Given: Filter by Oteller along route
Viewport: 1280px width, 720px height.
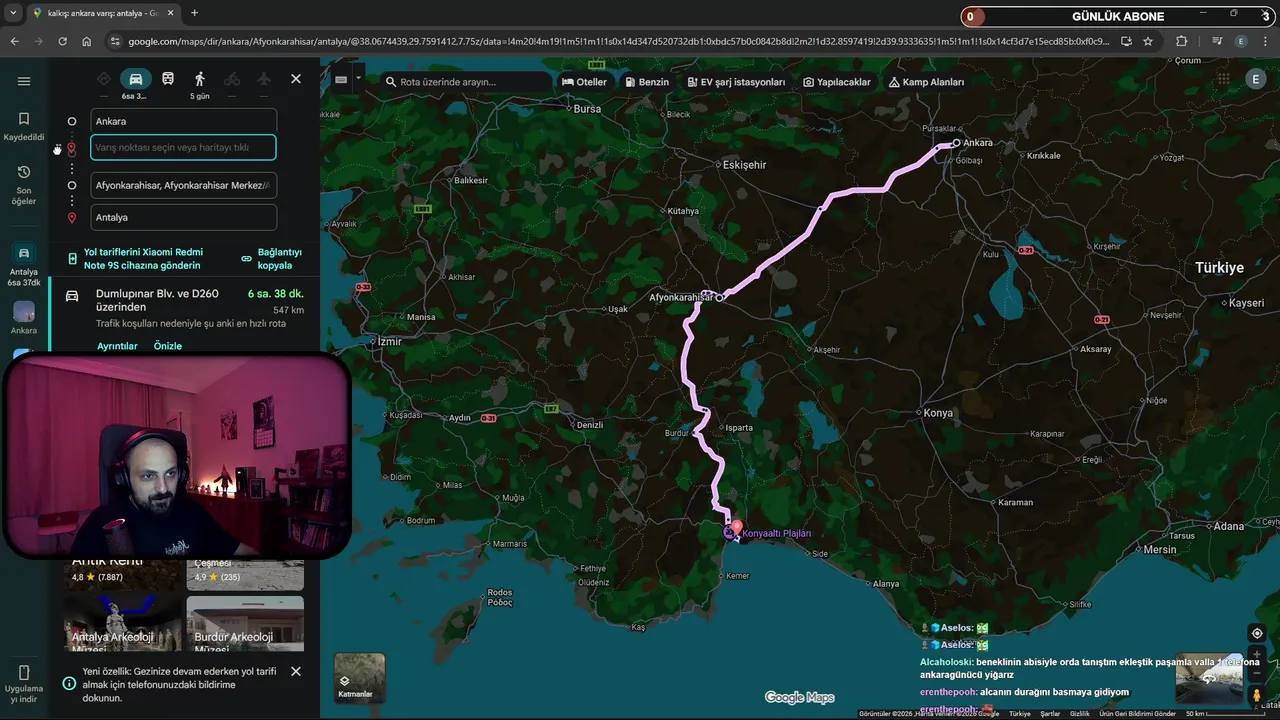Looking at the screenshot, I should pyautogui.click(x=584, y=82).
